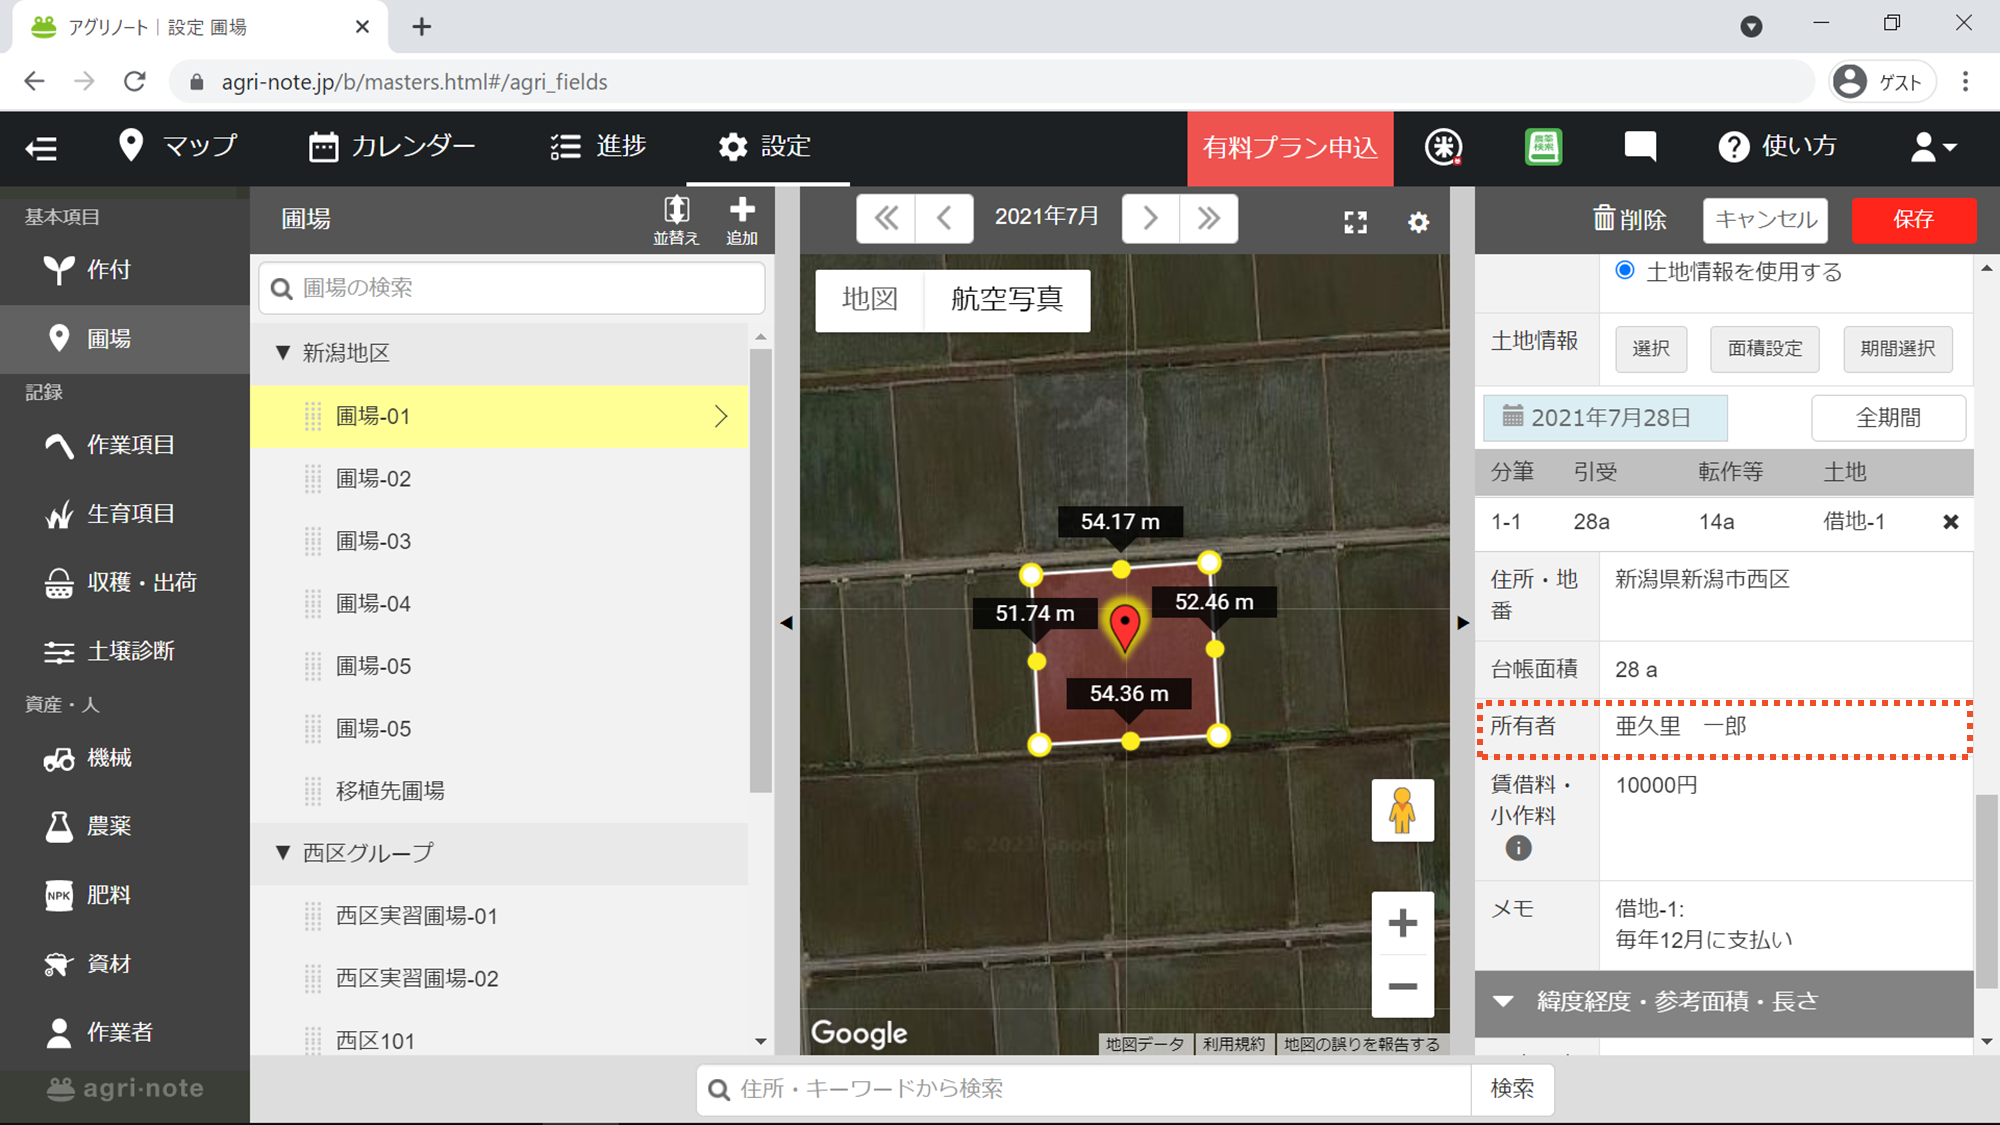Switch map view to 航空写真
Image resolution: width=2000 pixels, height=1125 pixels.
[x=1006, y=299]
